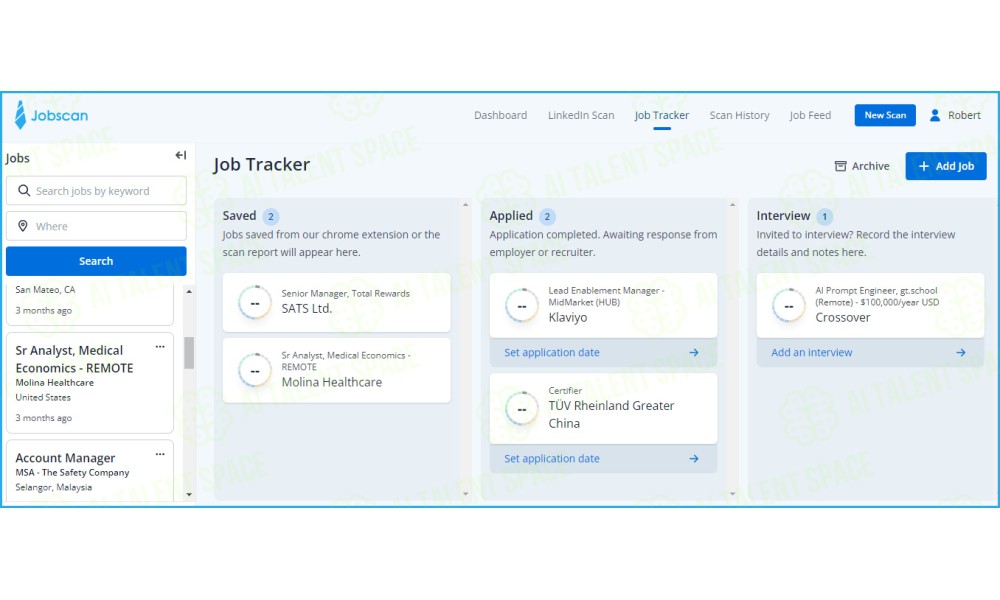Click match score circle on TÜV Rheinland card
This screenshot has width=1000, height=600.
(522, 408)
